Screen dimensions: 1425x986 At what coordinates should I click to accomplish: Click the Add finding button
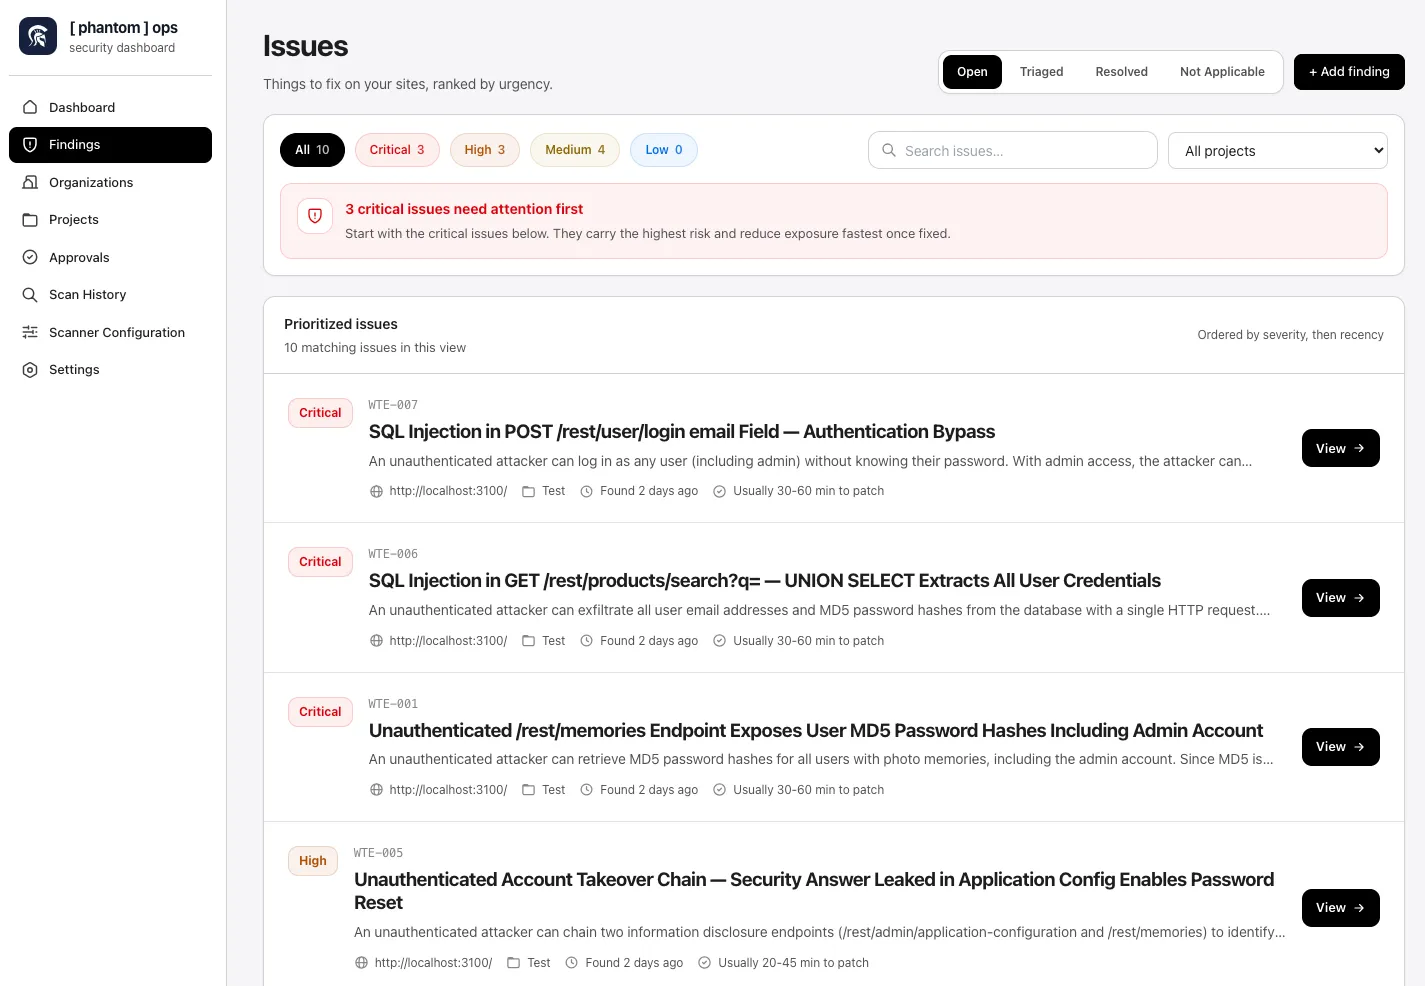[1349, 71]
